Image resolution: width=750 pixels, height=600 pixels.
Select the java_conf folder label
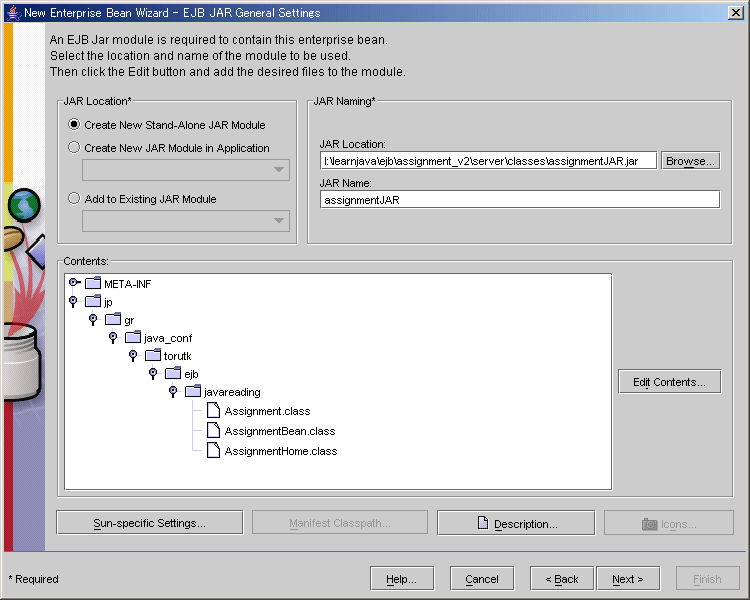click(x=168, y=338)
